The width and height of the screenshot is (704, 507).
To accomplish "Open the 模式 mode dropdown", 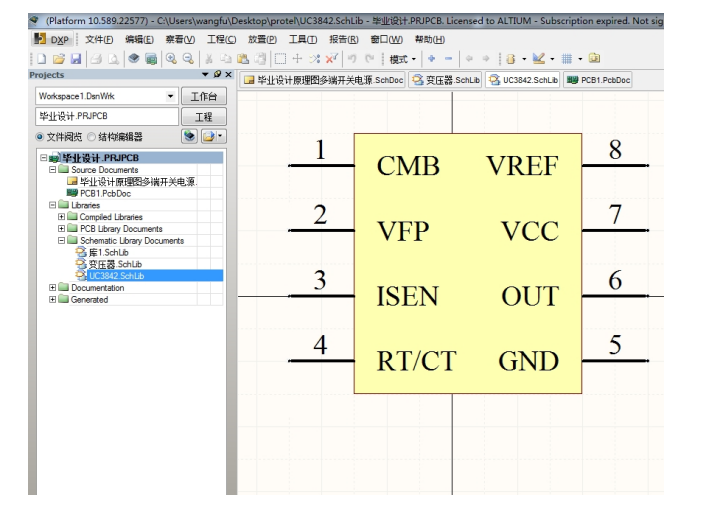I will [x=403, y=59].
